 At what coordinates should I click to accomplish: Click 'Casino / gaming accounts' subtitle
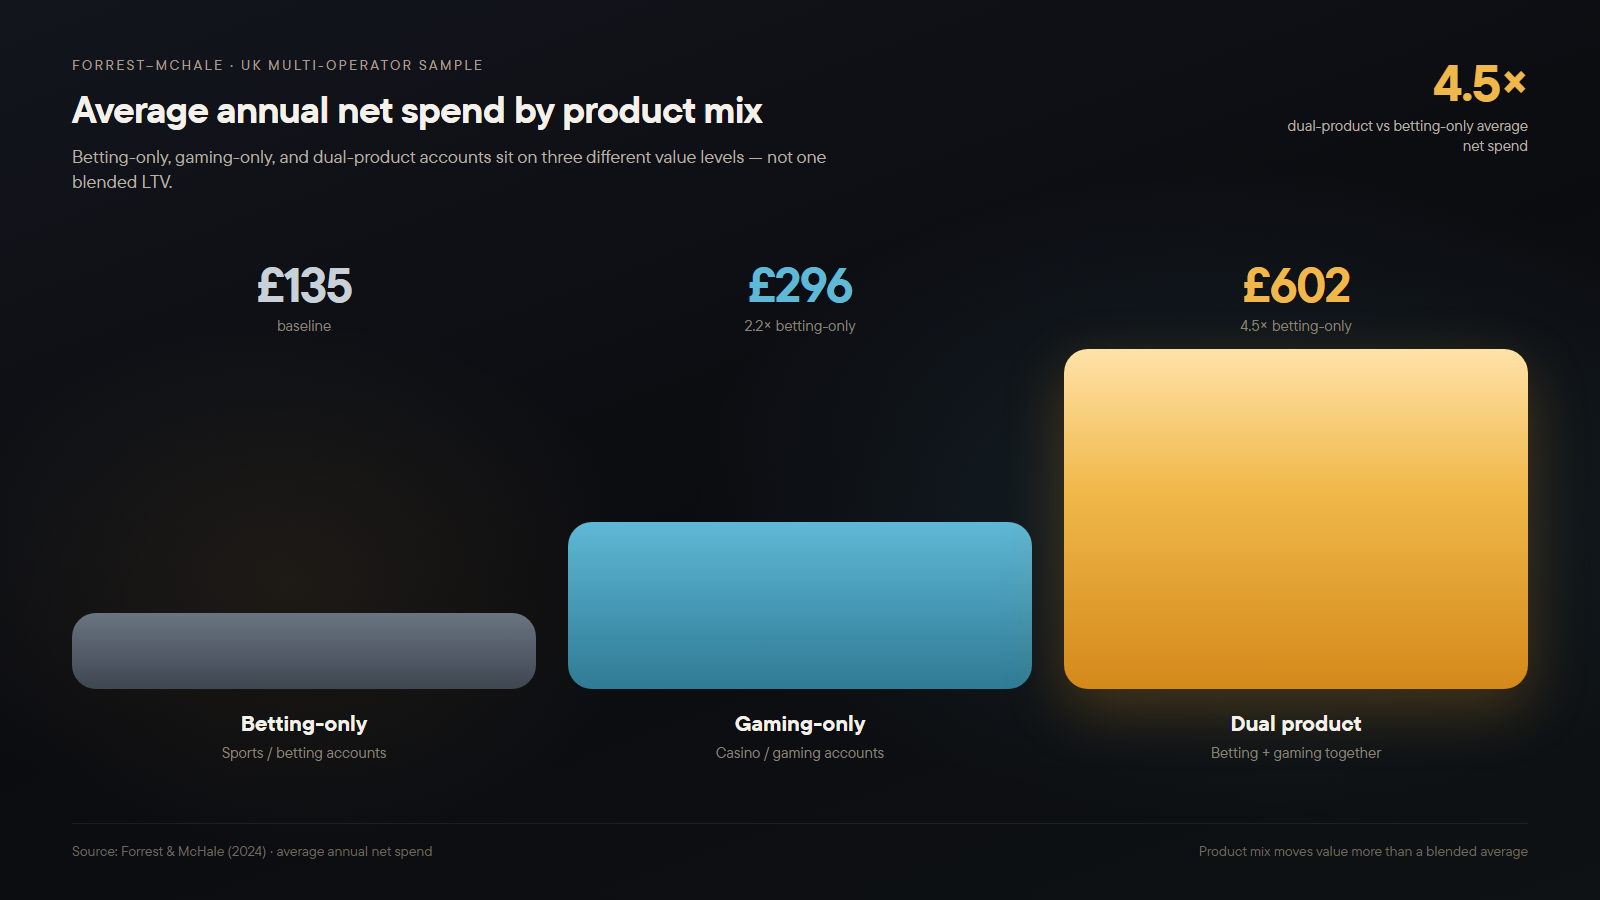[x=800, y=753]
